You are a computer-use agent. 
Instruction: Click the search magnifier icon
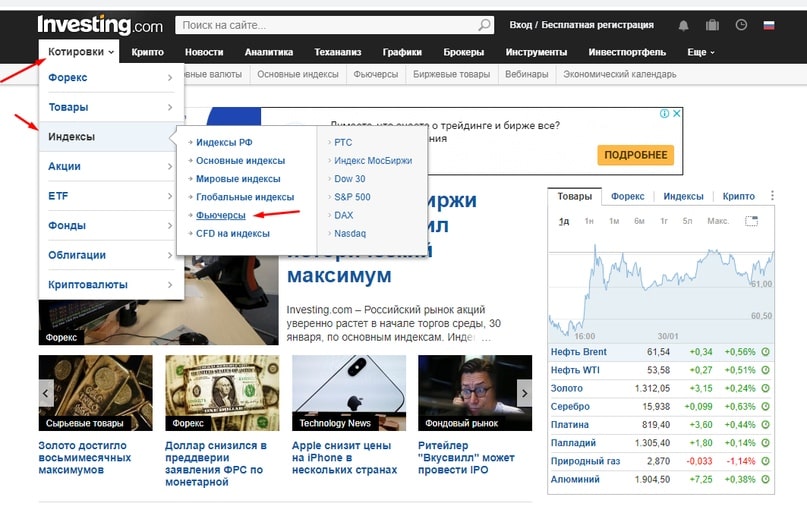484,25
